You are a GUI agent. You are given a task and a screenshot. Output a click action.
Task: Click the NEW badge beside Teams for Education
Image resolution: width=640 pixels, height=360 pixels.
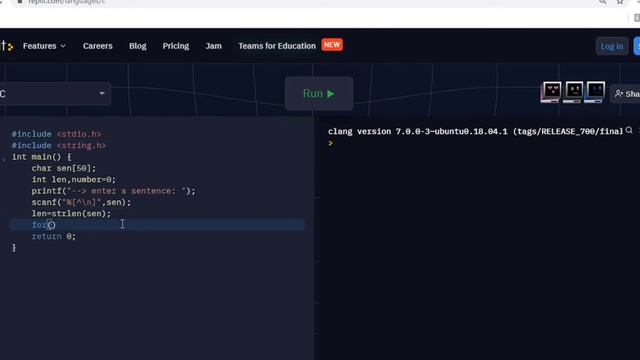click(332, 45)
